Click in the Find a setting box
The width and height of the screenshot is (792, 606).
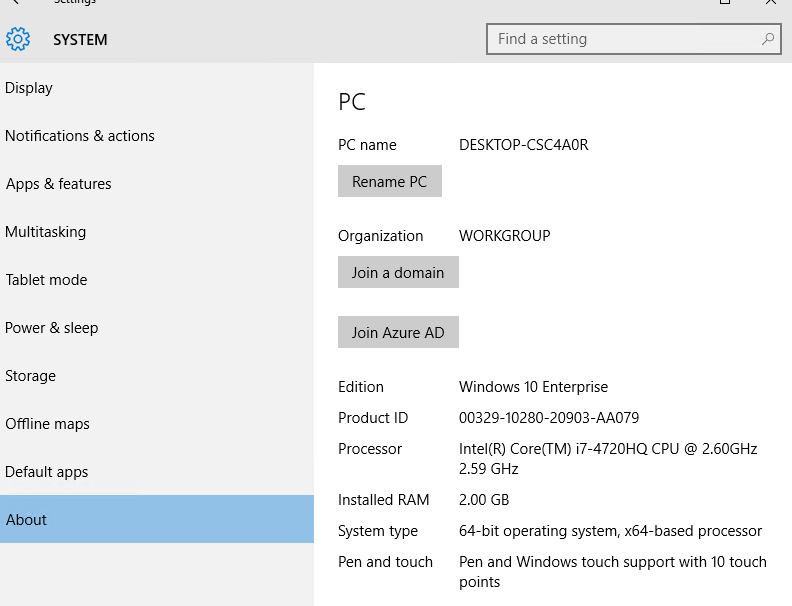(633, 39)
